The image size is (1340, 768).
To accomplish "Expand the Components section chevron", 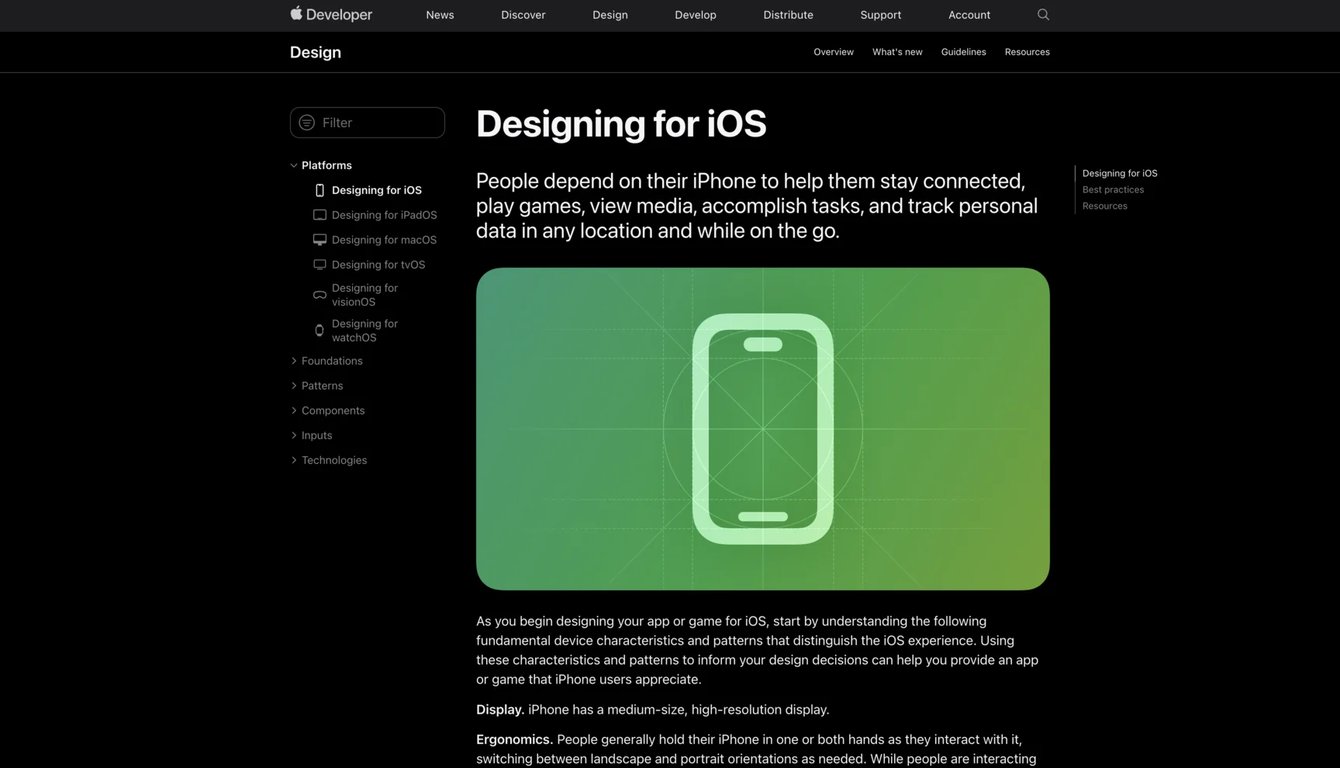I will point(294,411).
